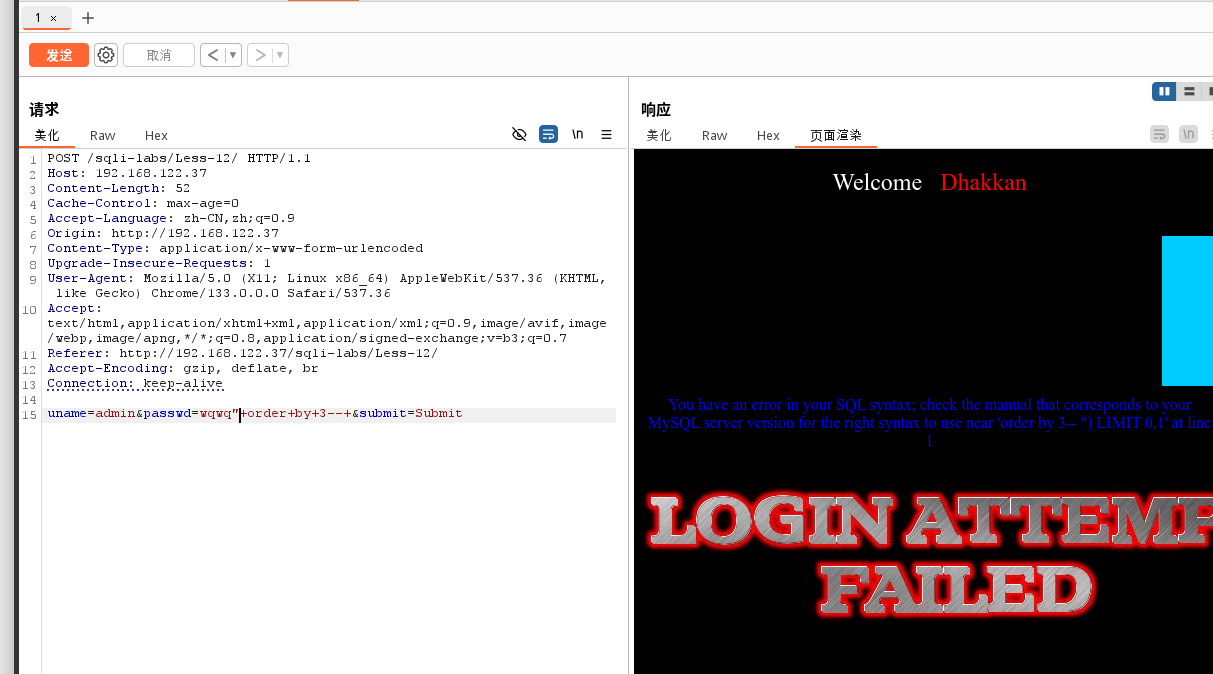Image resolution: width=1213 pixels, height=674 pixels.
Task: Select the top-bottom layout icon
Action: (x=1189, y=91)
